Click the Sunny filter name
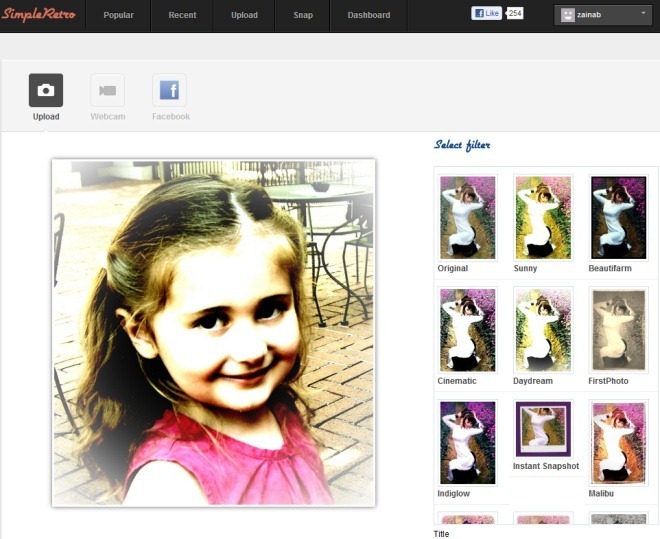The height and width of the screenshot is (539, 660). [525, 268]
